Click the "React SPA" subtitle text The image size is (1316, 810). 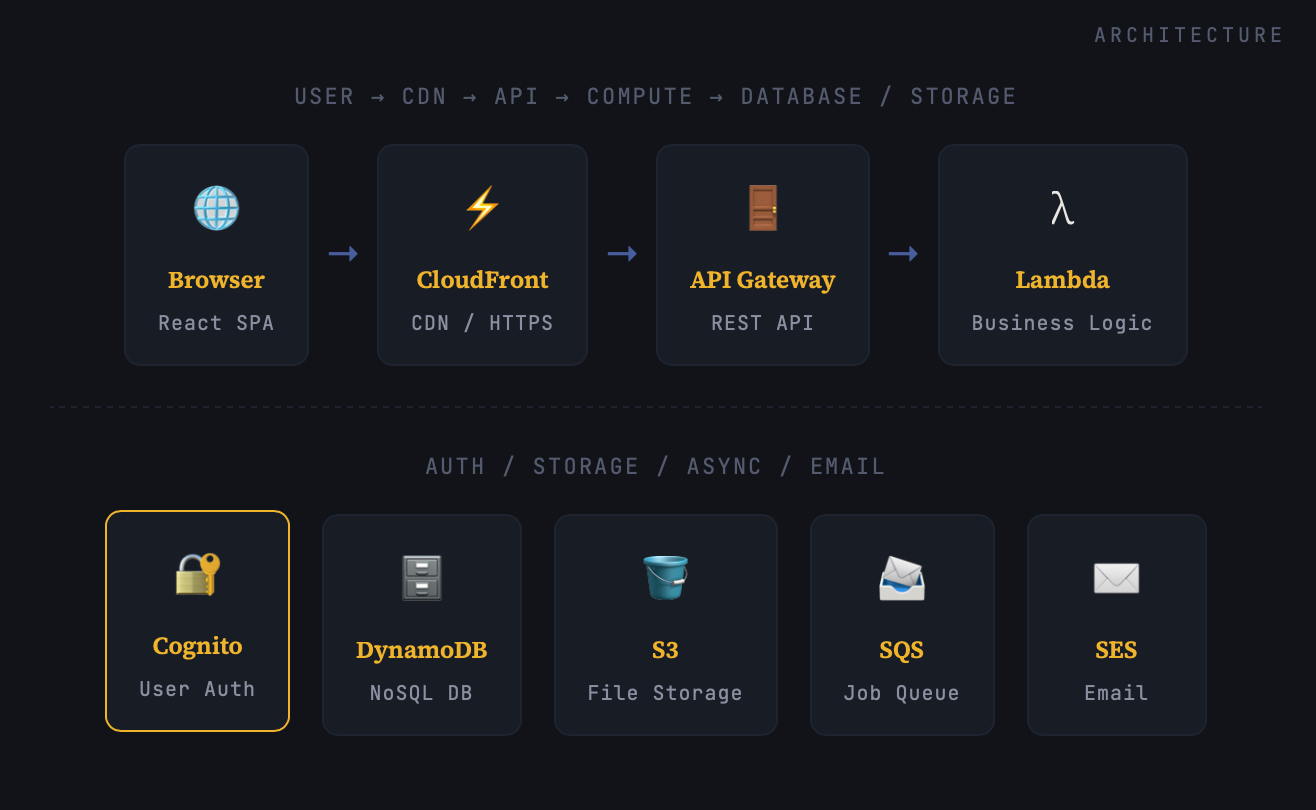pos(216,323)
